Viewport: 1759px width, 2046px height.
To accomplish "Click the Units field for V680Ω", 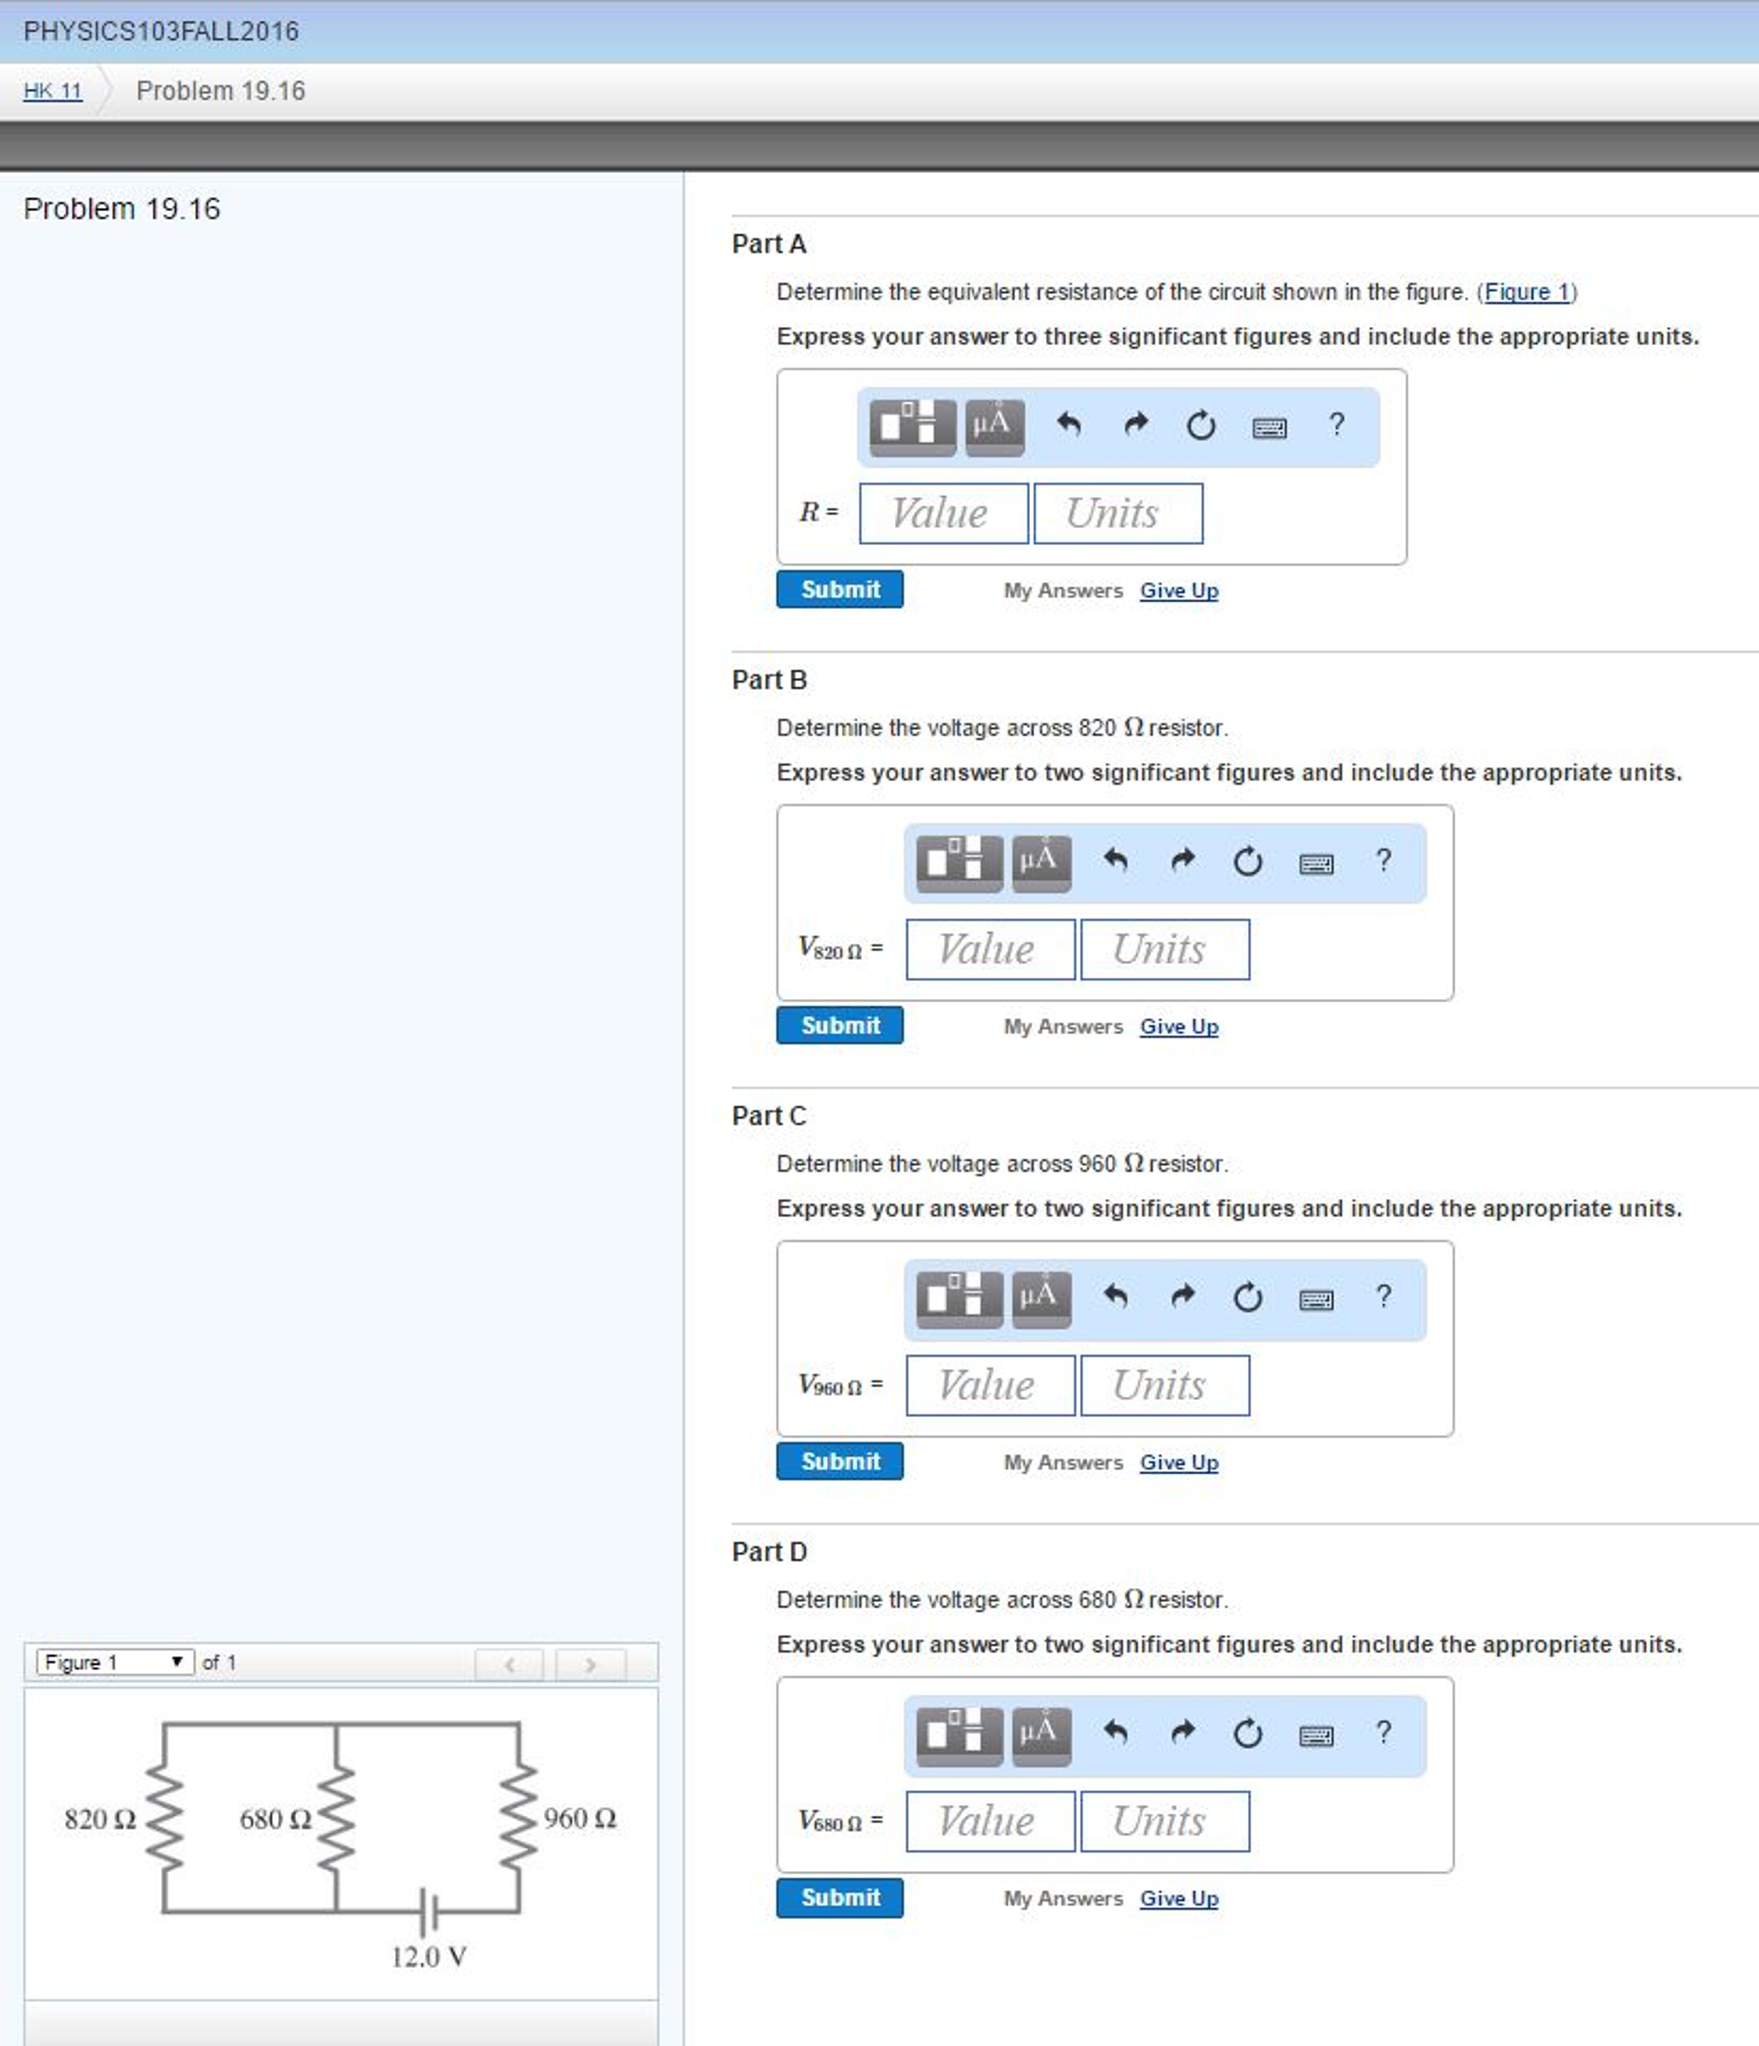I will [1165, 1821].
